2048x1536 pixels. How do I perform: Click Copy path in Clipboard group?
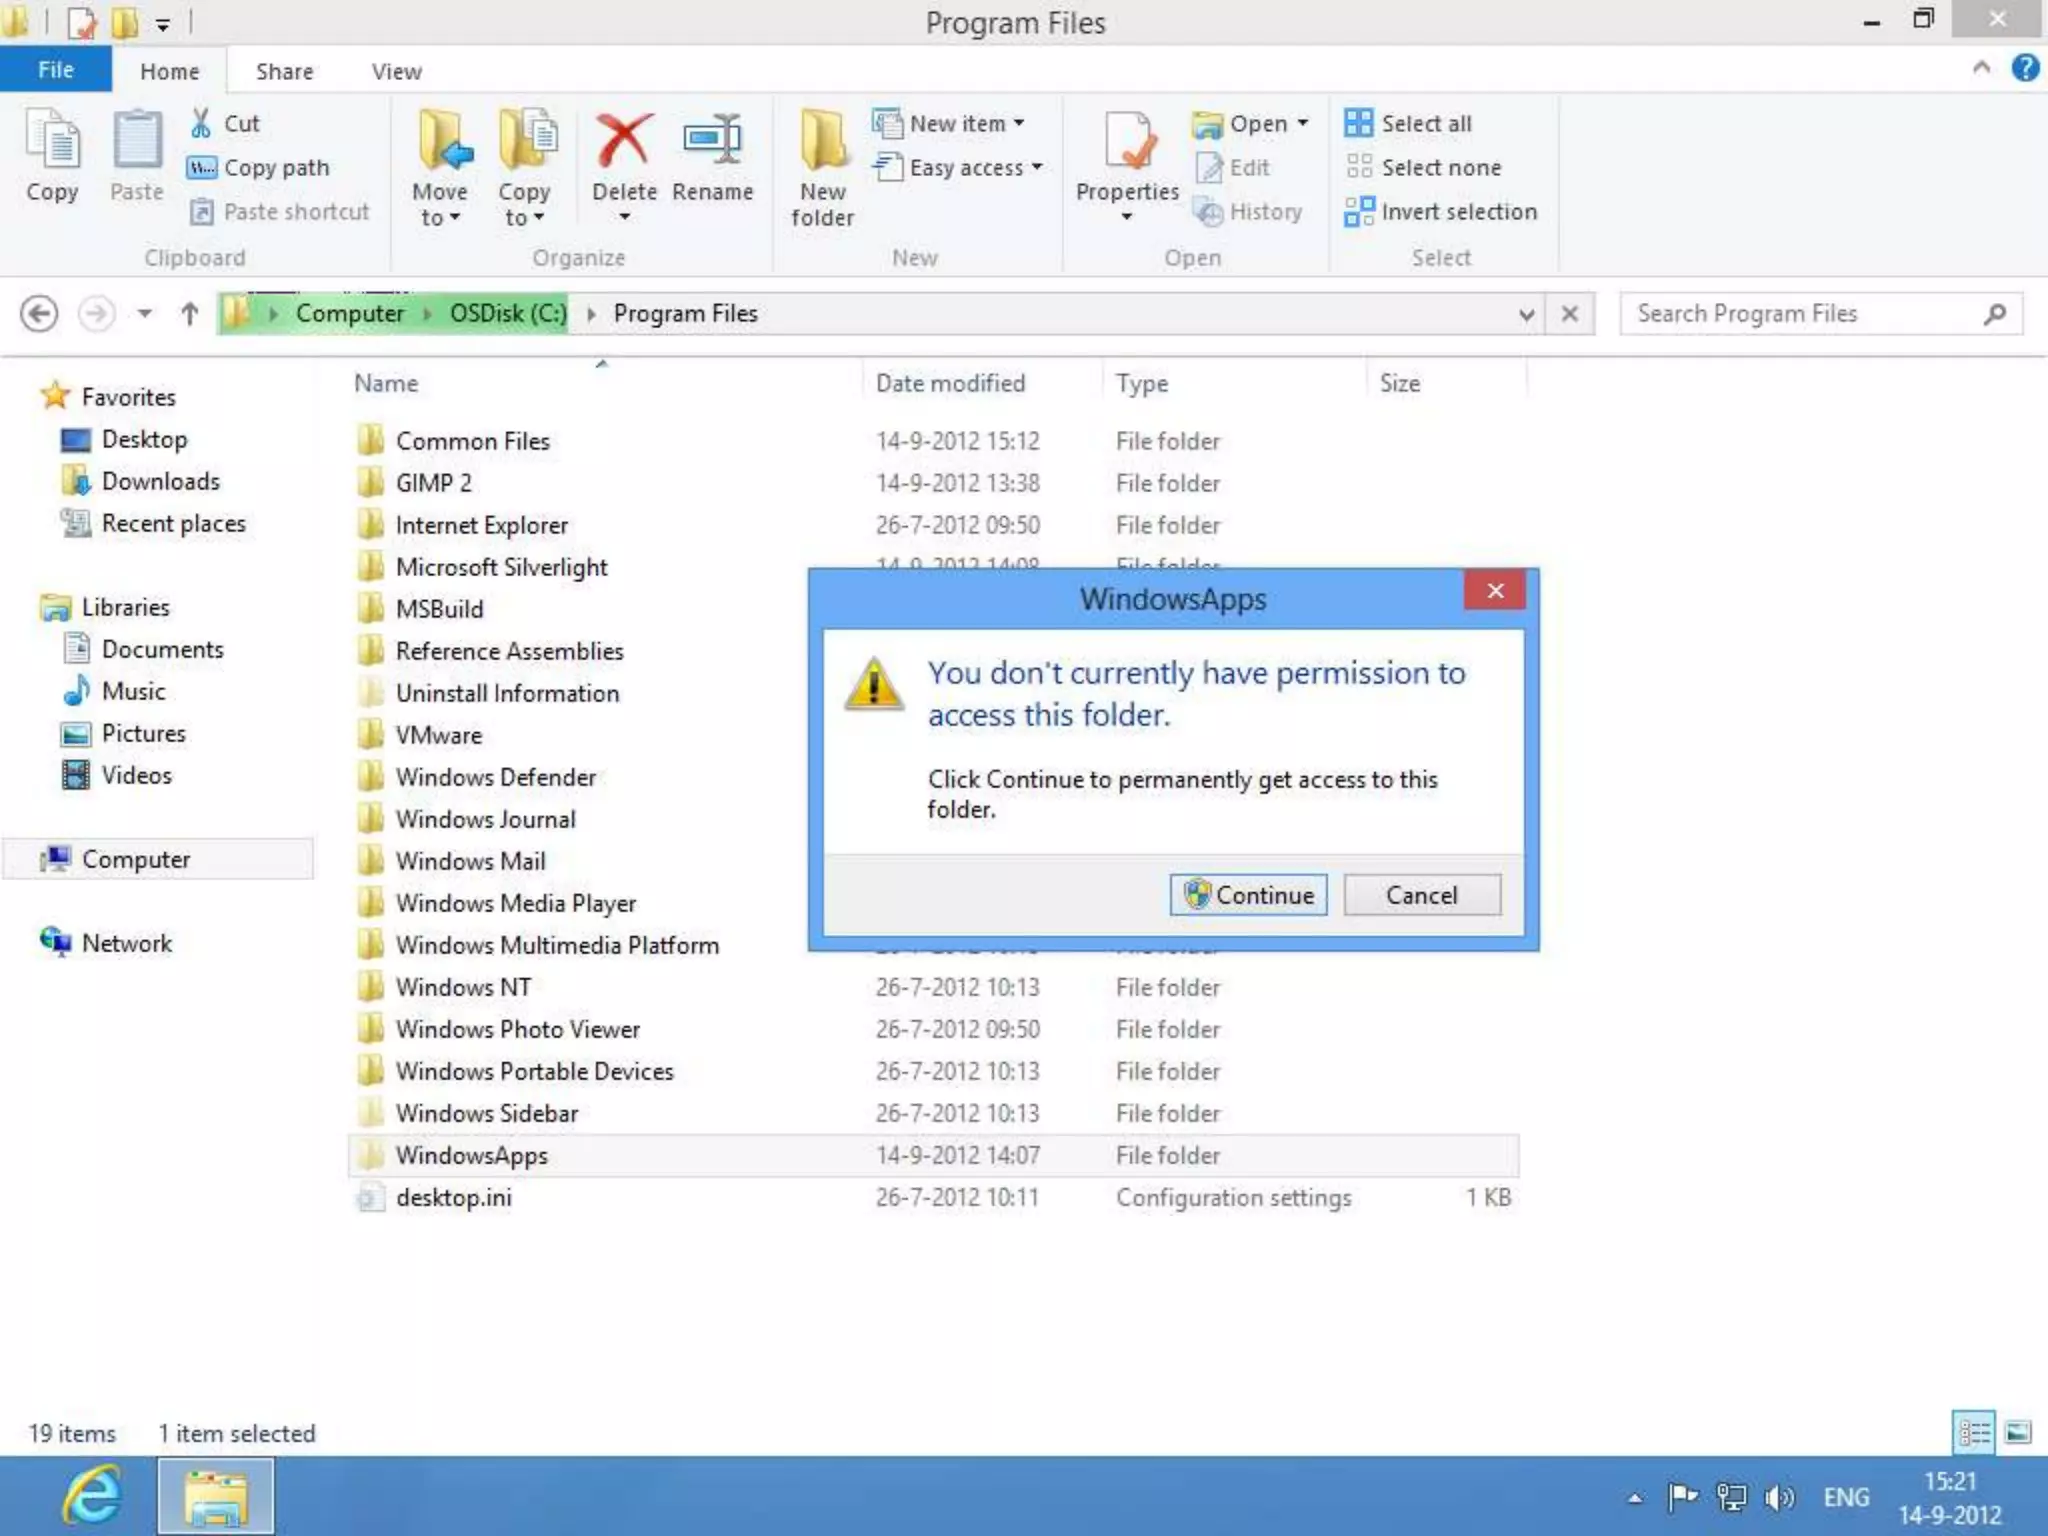[x=259, y=167]
